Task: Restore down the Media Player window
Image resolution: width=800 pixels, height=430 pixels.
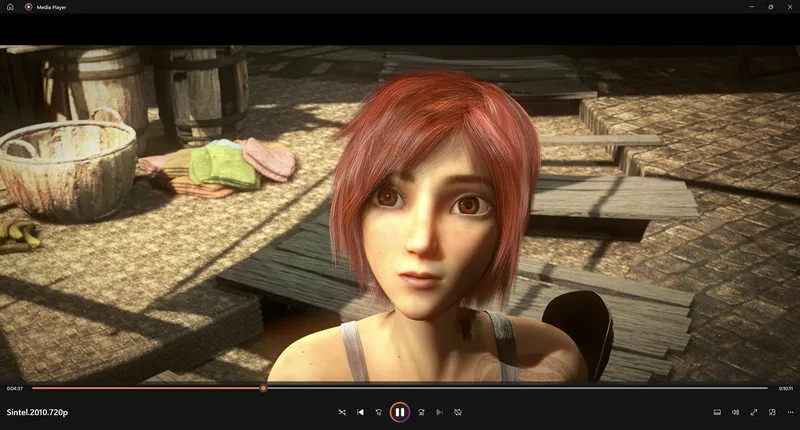Action: 770,7
